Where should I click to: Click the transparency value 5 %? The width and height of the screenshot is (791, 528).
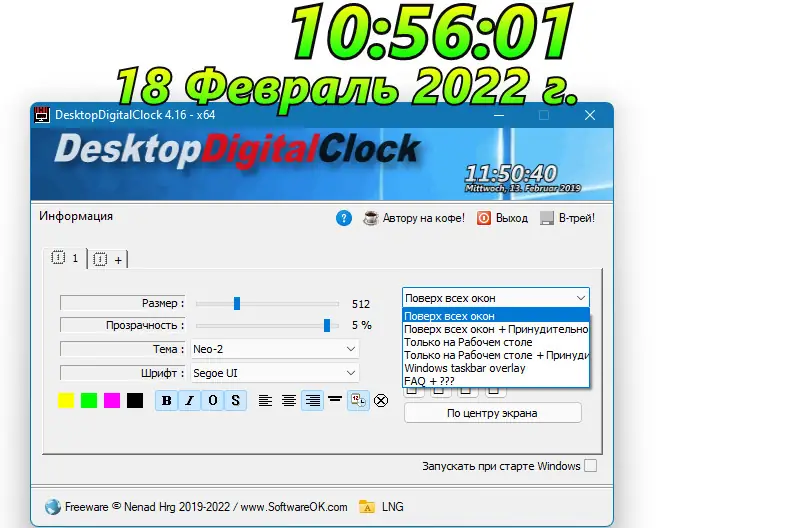[361, 326]
